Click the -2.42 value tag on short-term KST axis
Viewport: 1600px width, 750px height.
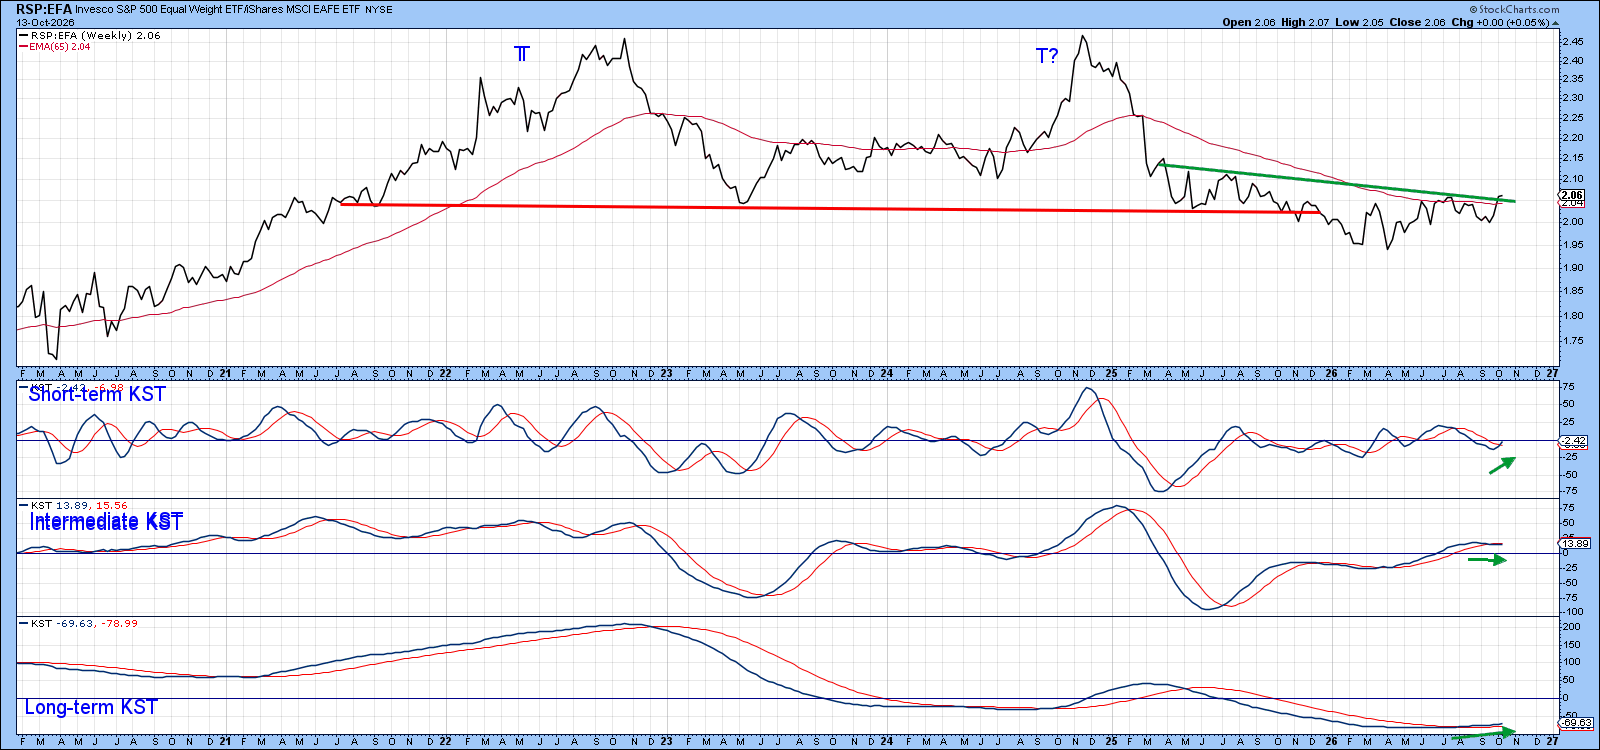[1573, 441]
